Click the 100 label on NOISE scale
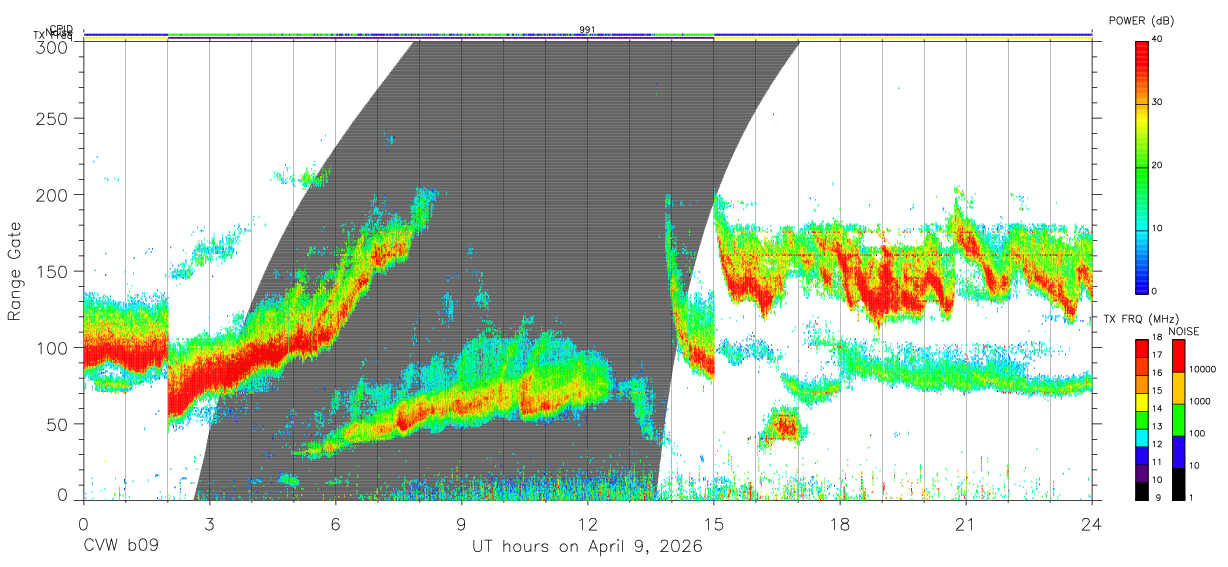 (x=1196, y=433)
